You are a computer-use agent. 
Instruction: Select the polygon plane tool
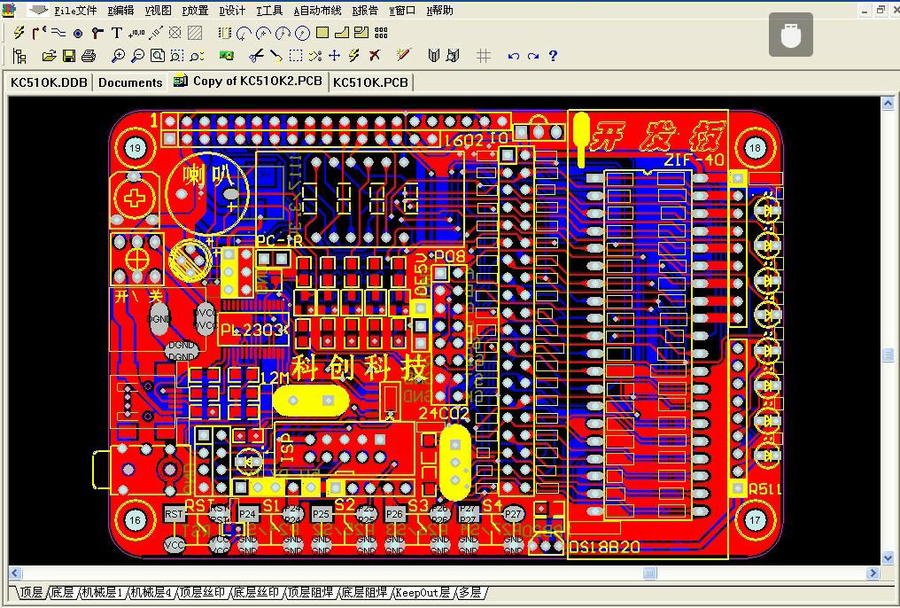[x=342, y=33]
